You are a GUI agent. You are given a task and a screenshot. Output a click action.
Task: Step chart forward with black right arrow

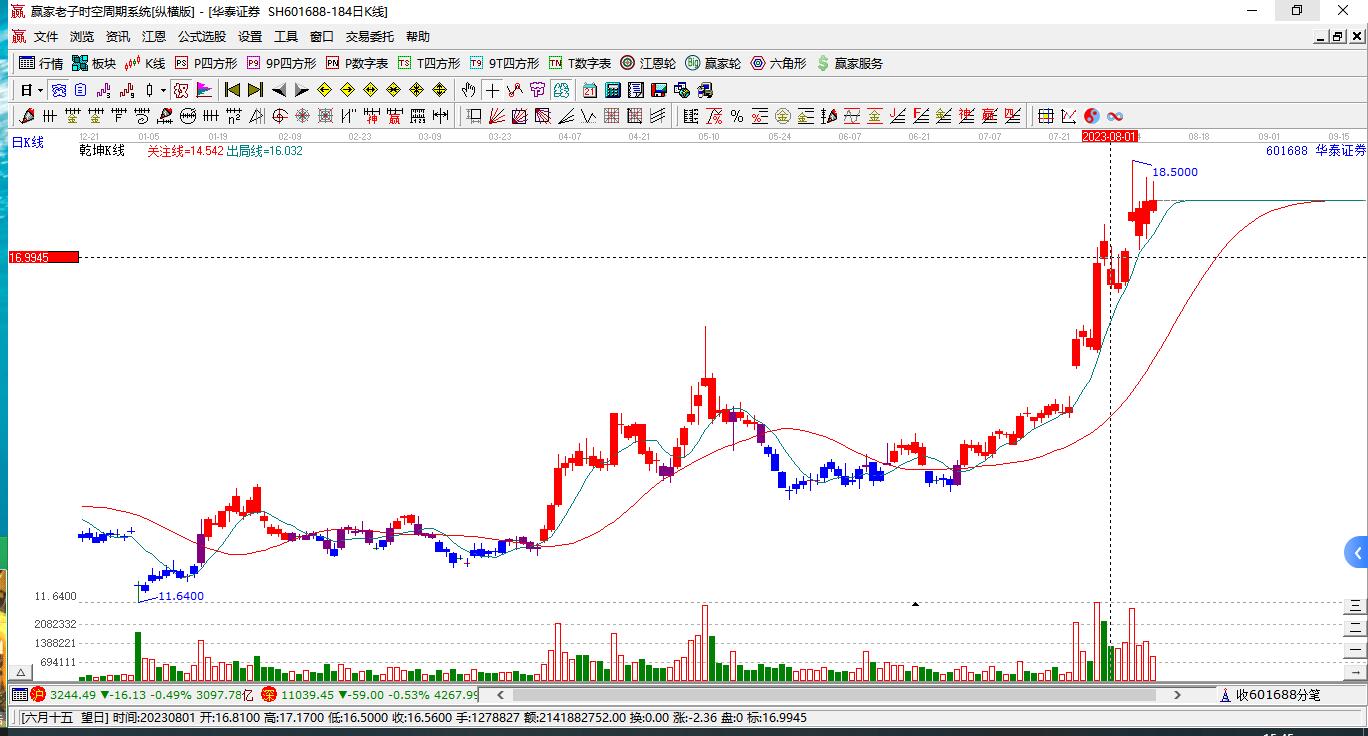click(x=302, y=90)
